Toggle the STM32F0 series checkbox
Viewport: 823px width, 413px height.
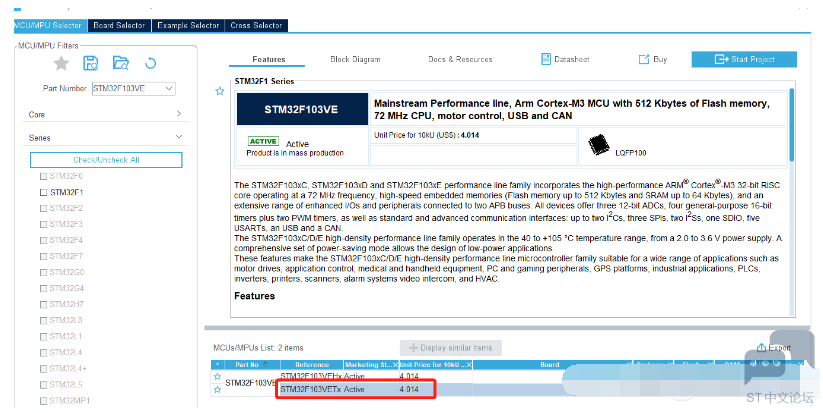coord(44,176)
